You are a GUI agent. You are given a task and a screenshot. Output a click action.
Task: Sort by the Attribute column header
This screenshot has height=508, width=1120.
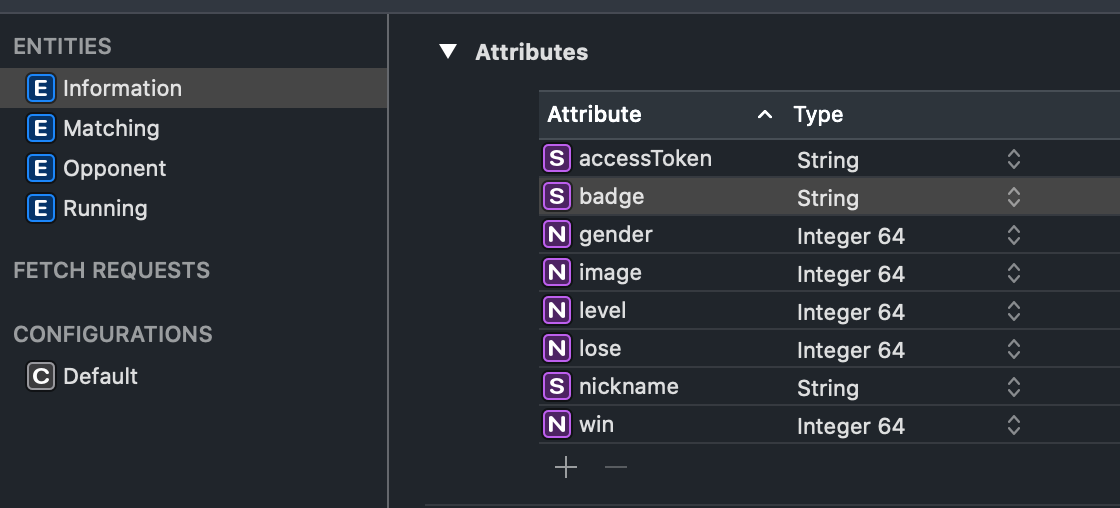(595, 114)
